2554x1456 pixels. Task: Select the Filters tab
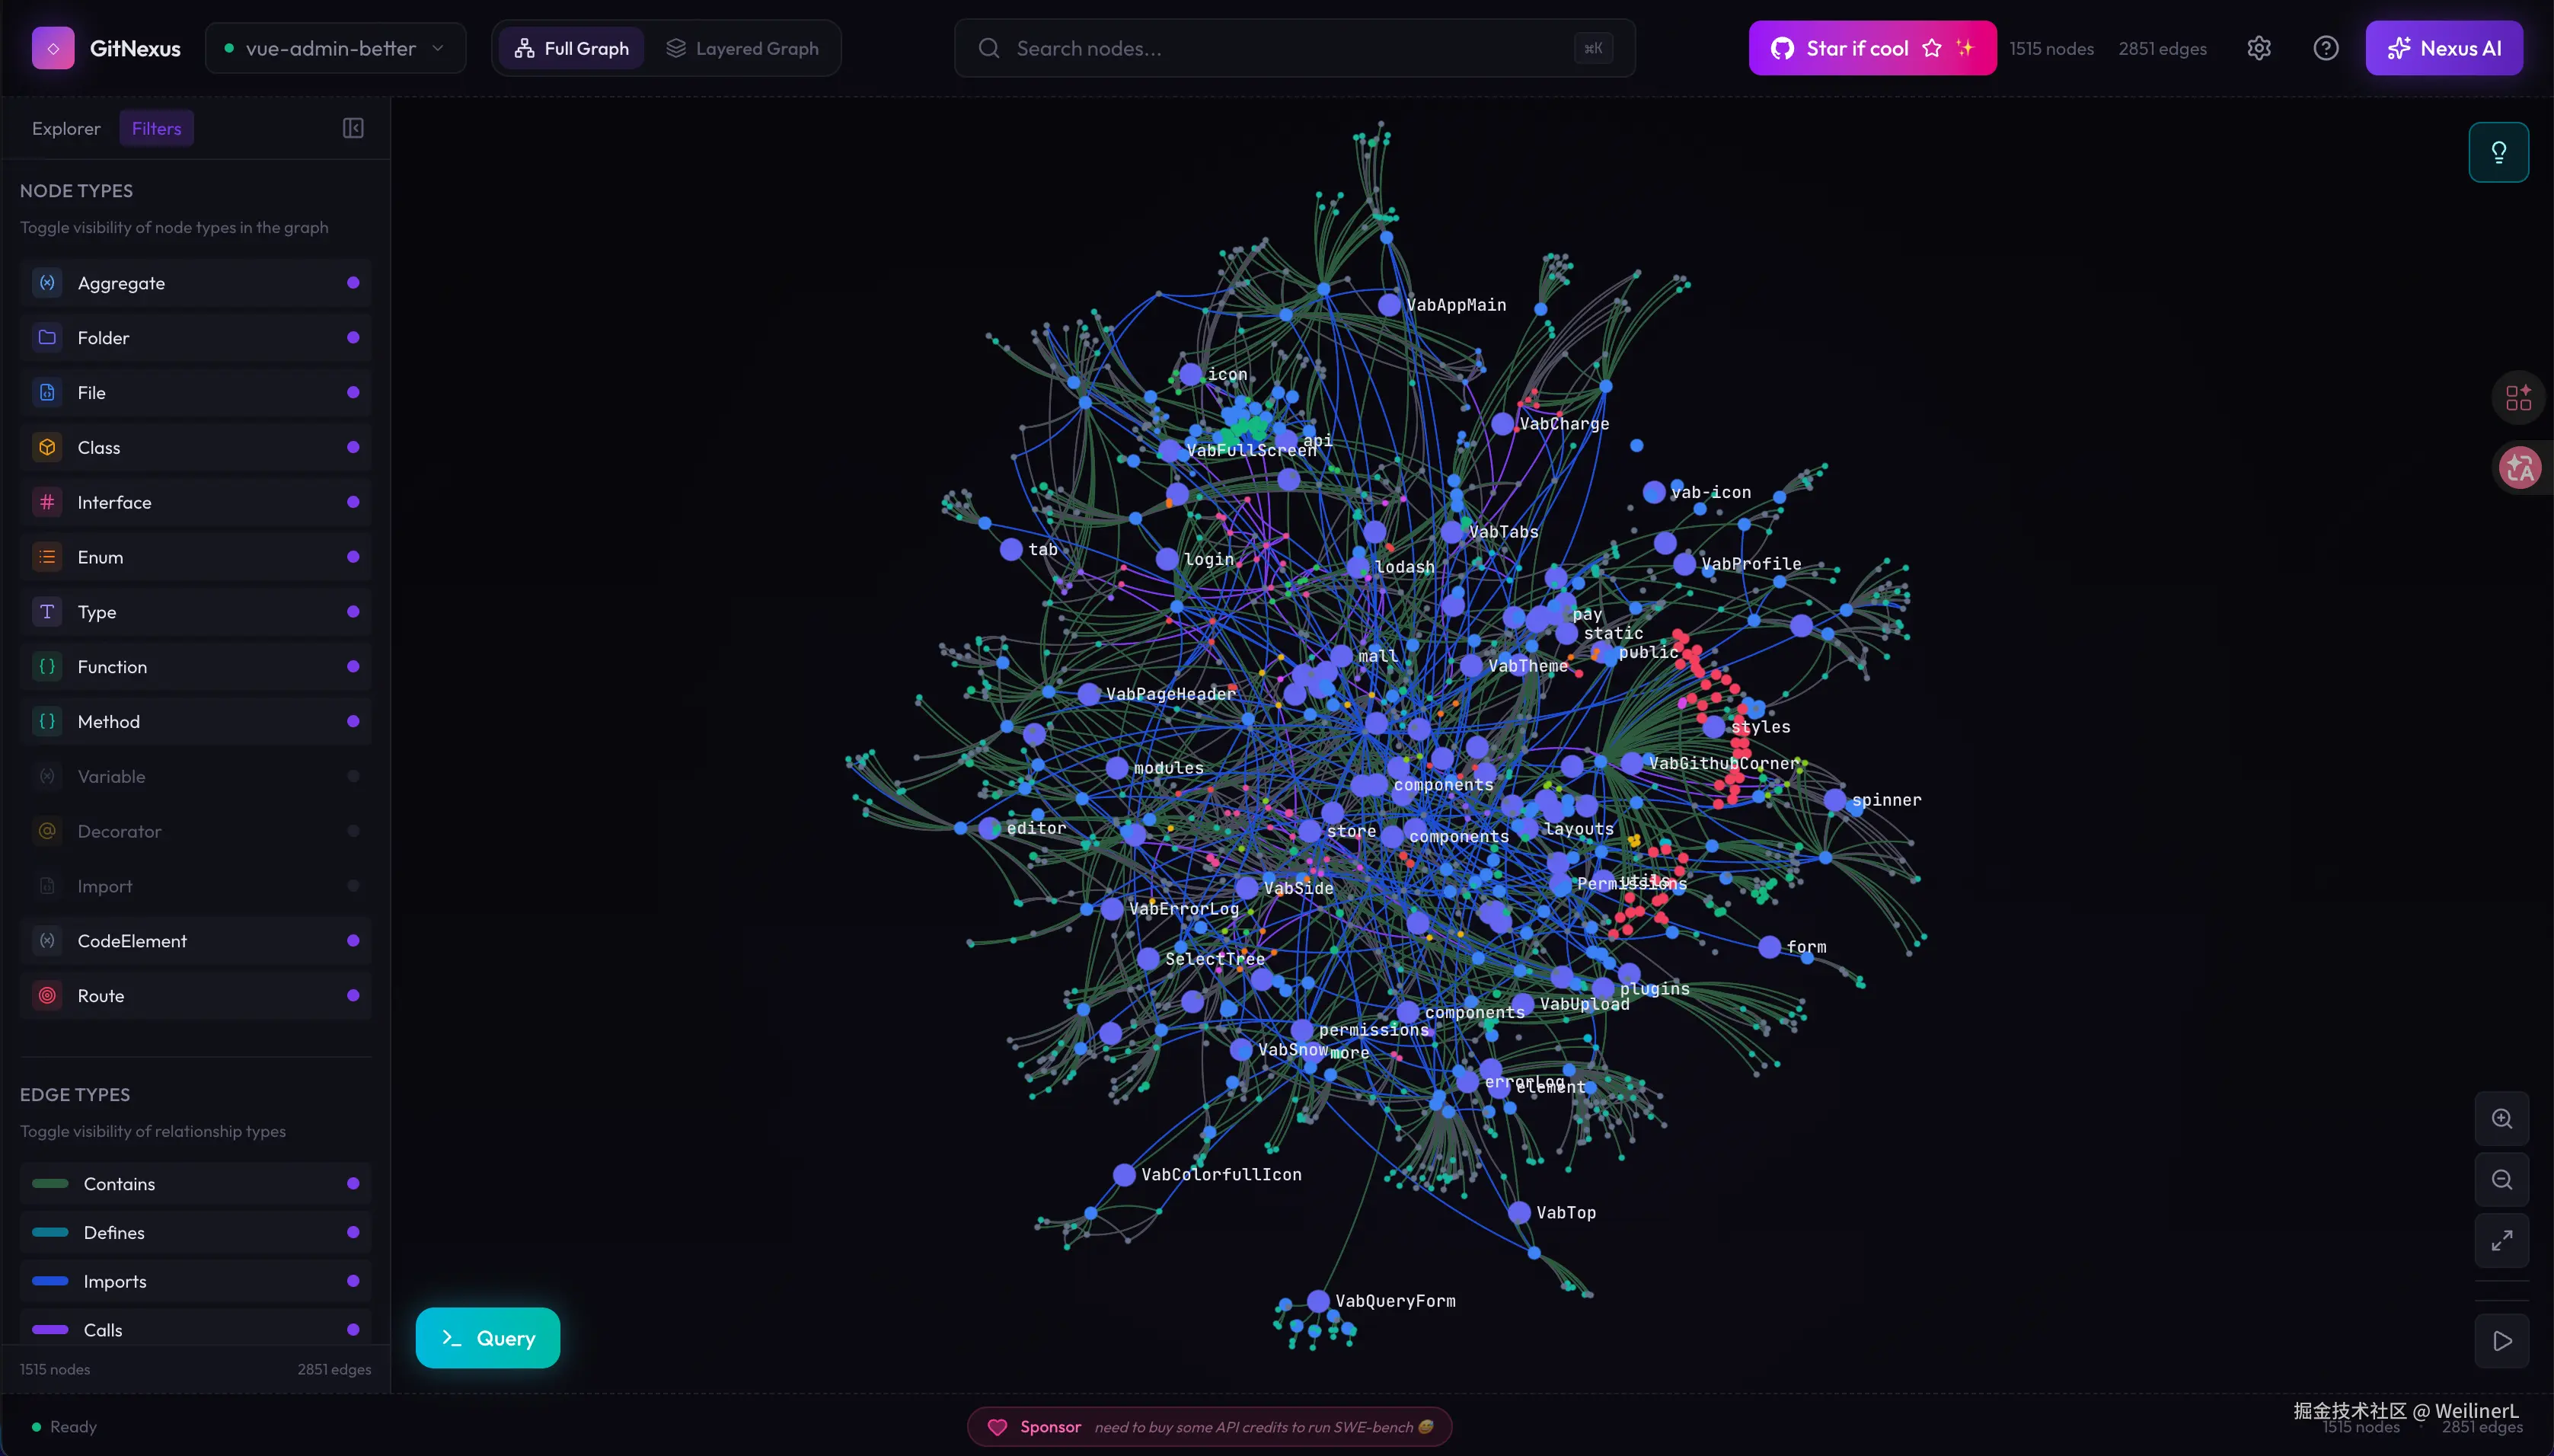pos(156,128)
